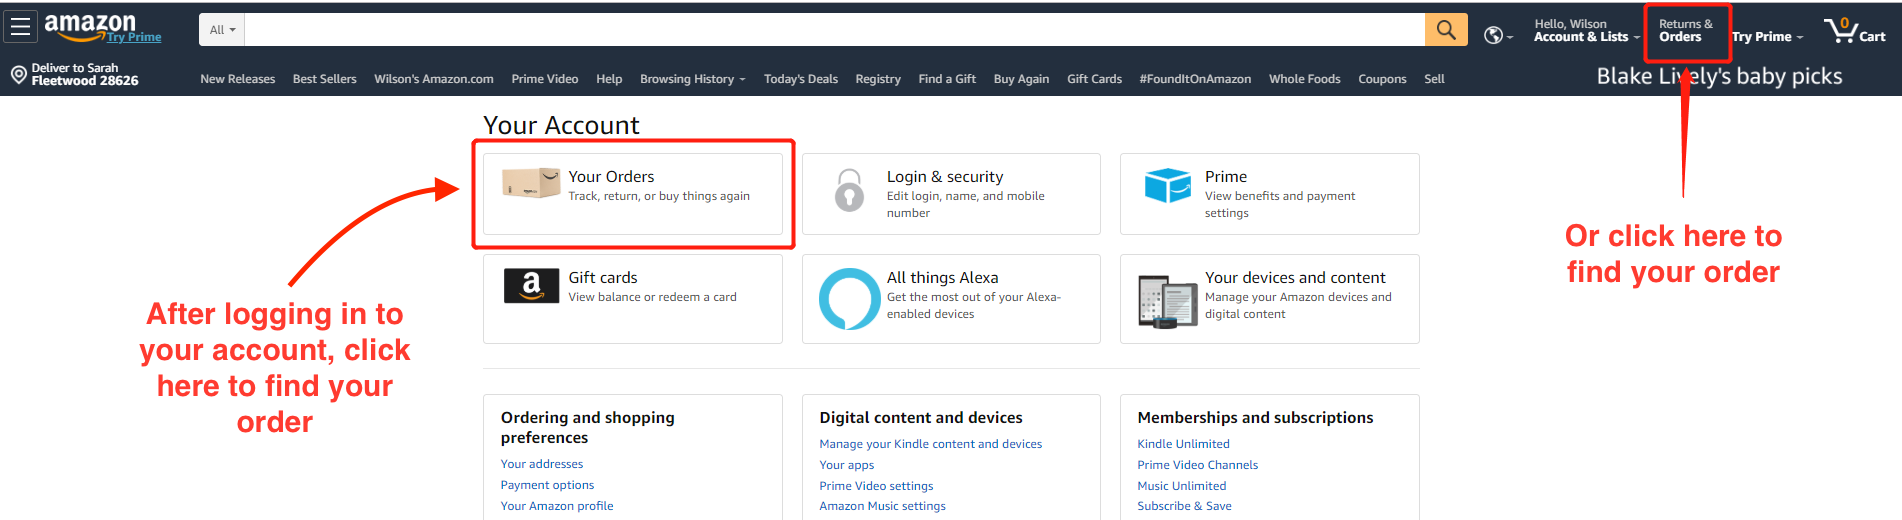
Task: Open Amazon Music settings link
Action: coord(882,506)
